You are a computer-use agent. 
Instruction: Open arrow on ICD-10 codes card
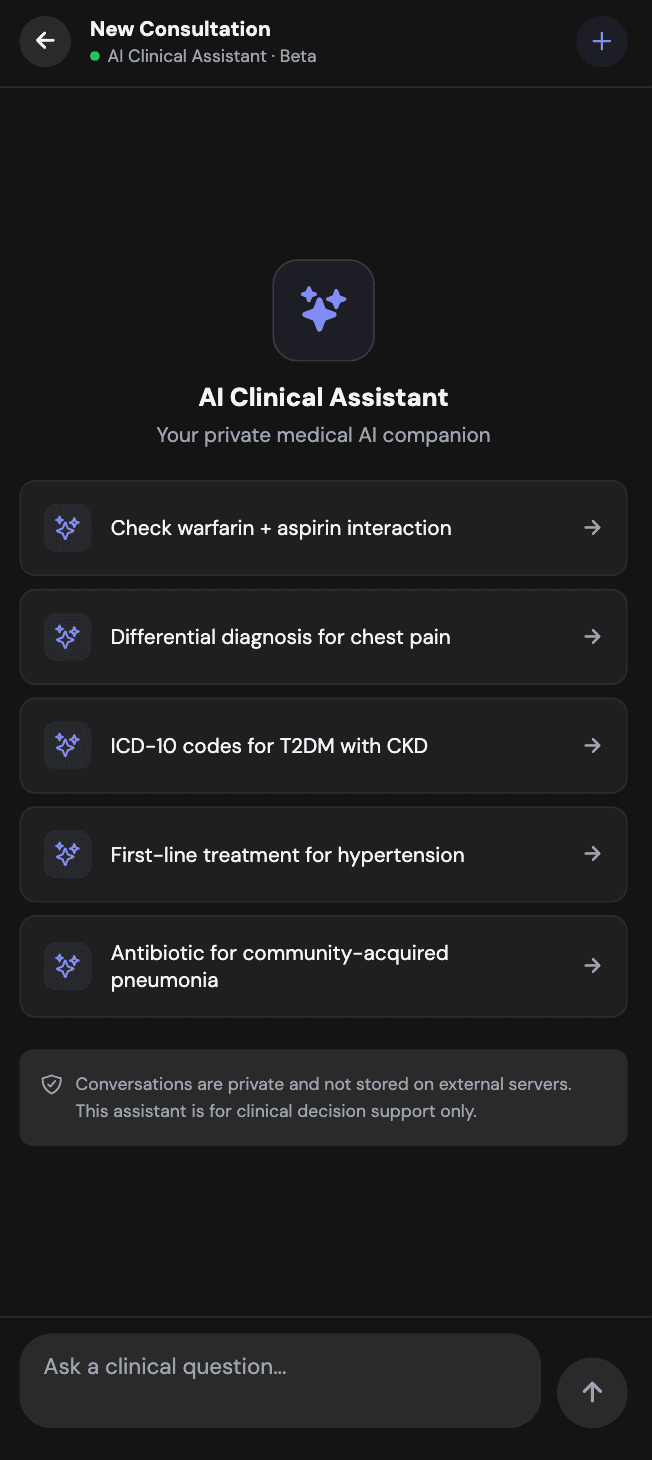(x=593, y=745)
